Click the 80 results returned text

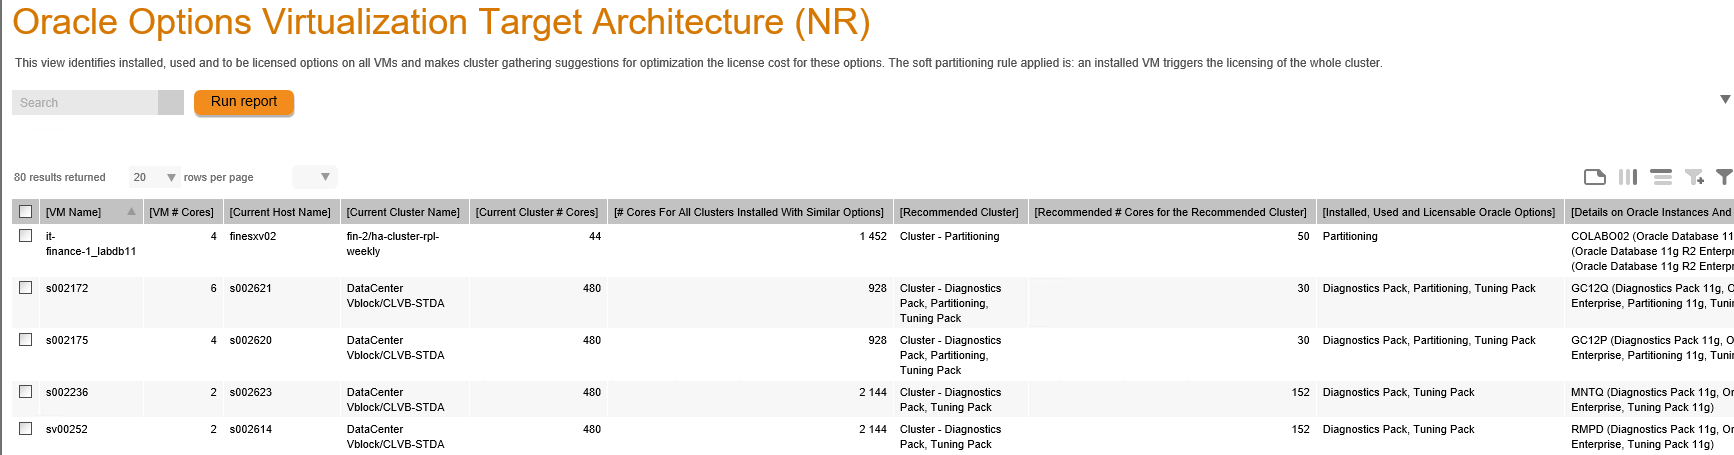point(60,177)
